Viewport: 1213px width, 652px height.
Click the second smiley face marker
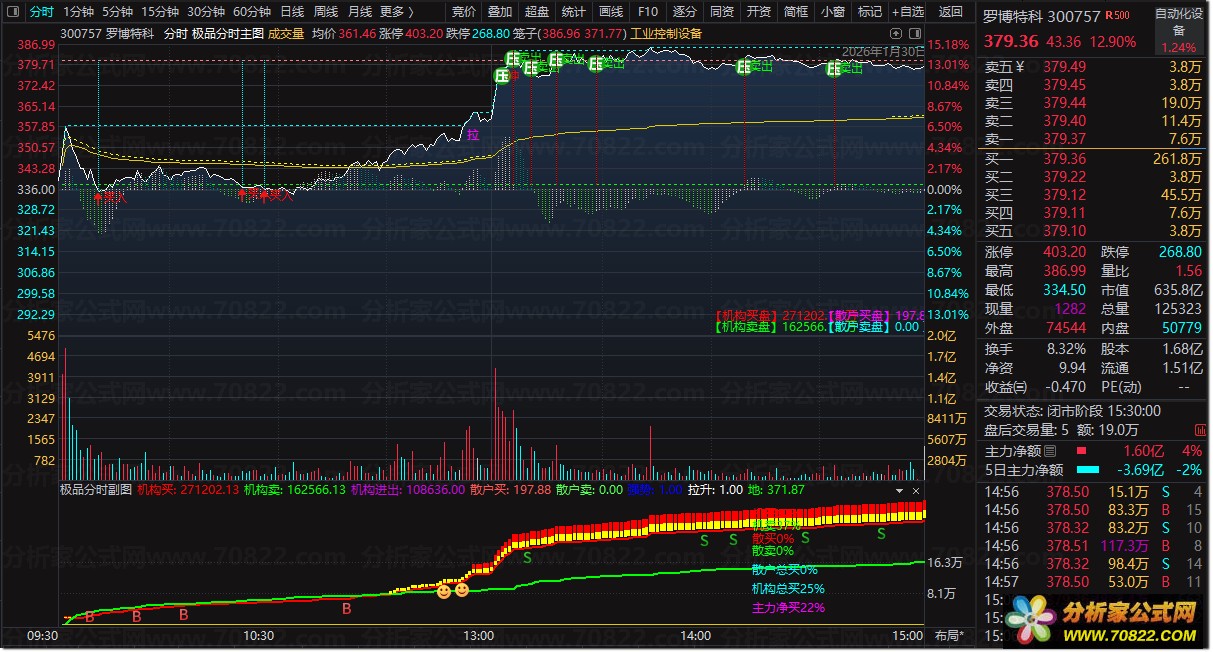click(462, 590)
